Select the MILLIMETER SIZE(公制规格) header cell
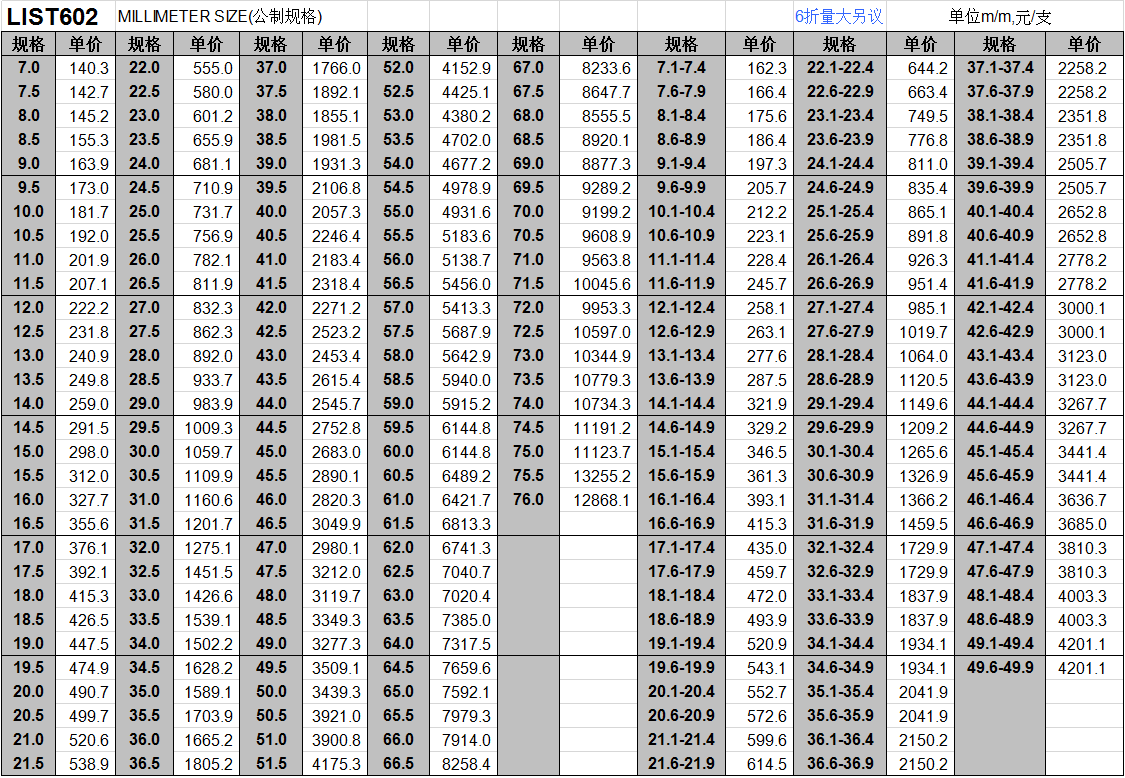1125x778 pixels. 220,17
